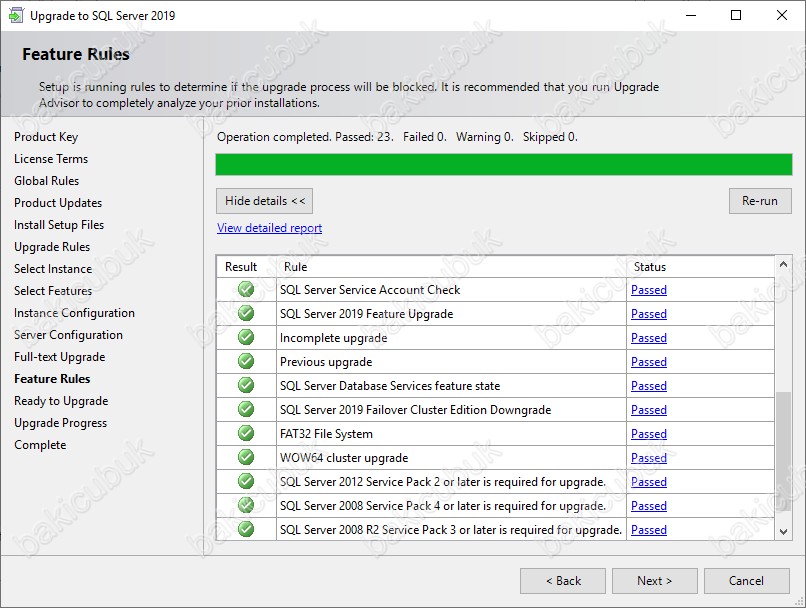Click the check icon for SQL Server 2008 R2 Service Pack 3 rule
The image size is (806, 608).
click(246, 529)
